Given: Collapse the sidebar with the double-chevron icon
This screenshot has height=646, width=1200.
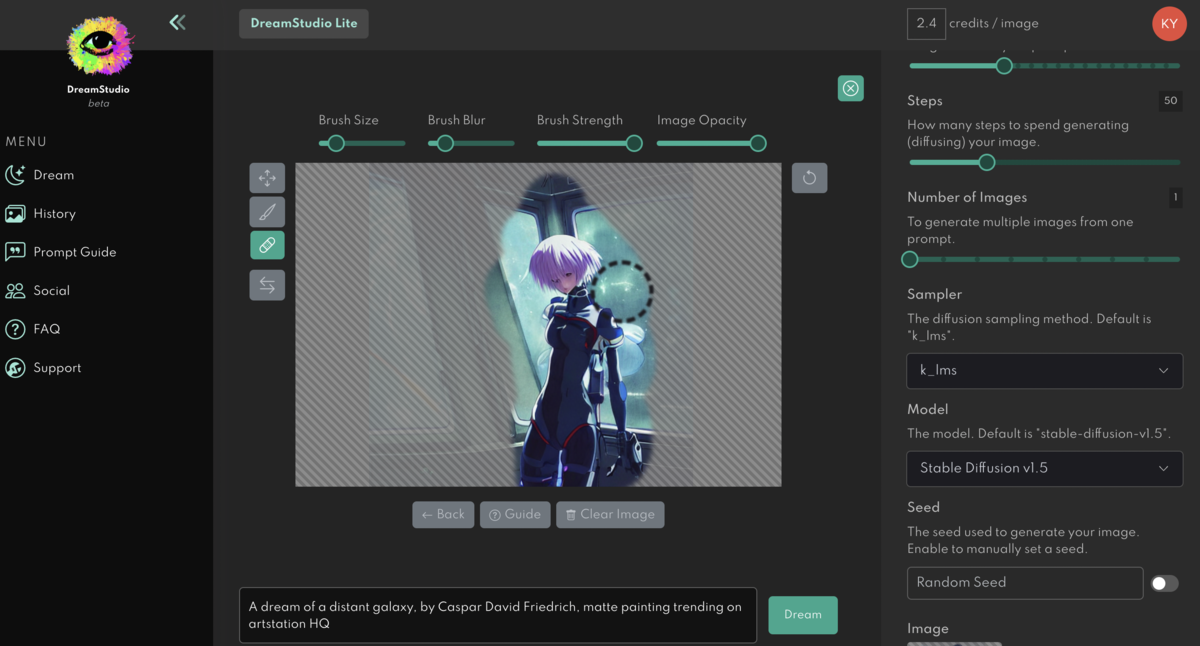Looking at the screenshot, I should [x=177, y=21].
